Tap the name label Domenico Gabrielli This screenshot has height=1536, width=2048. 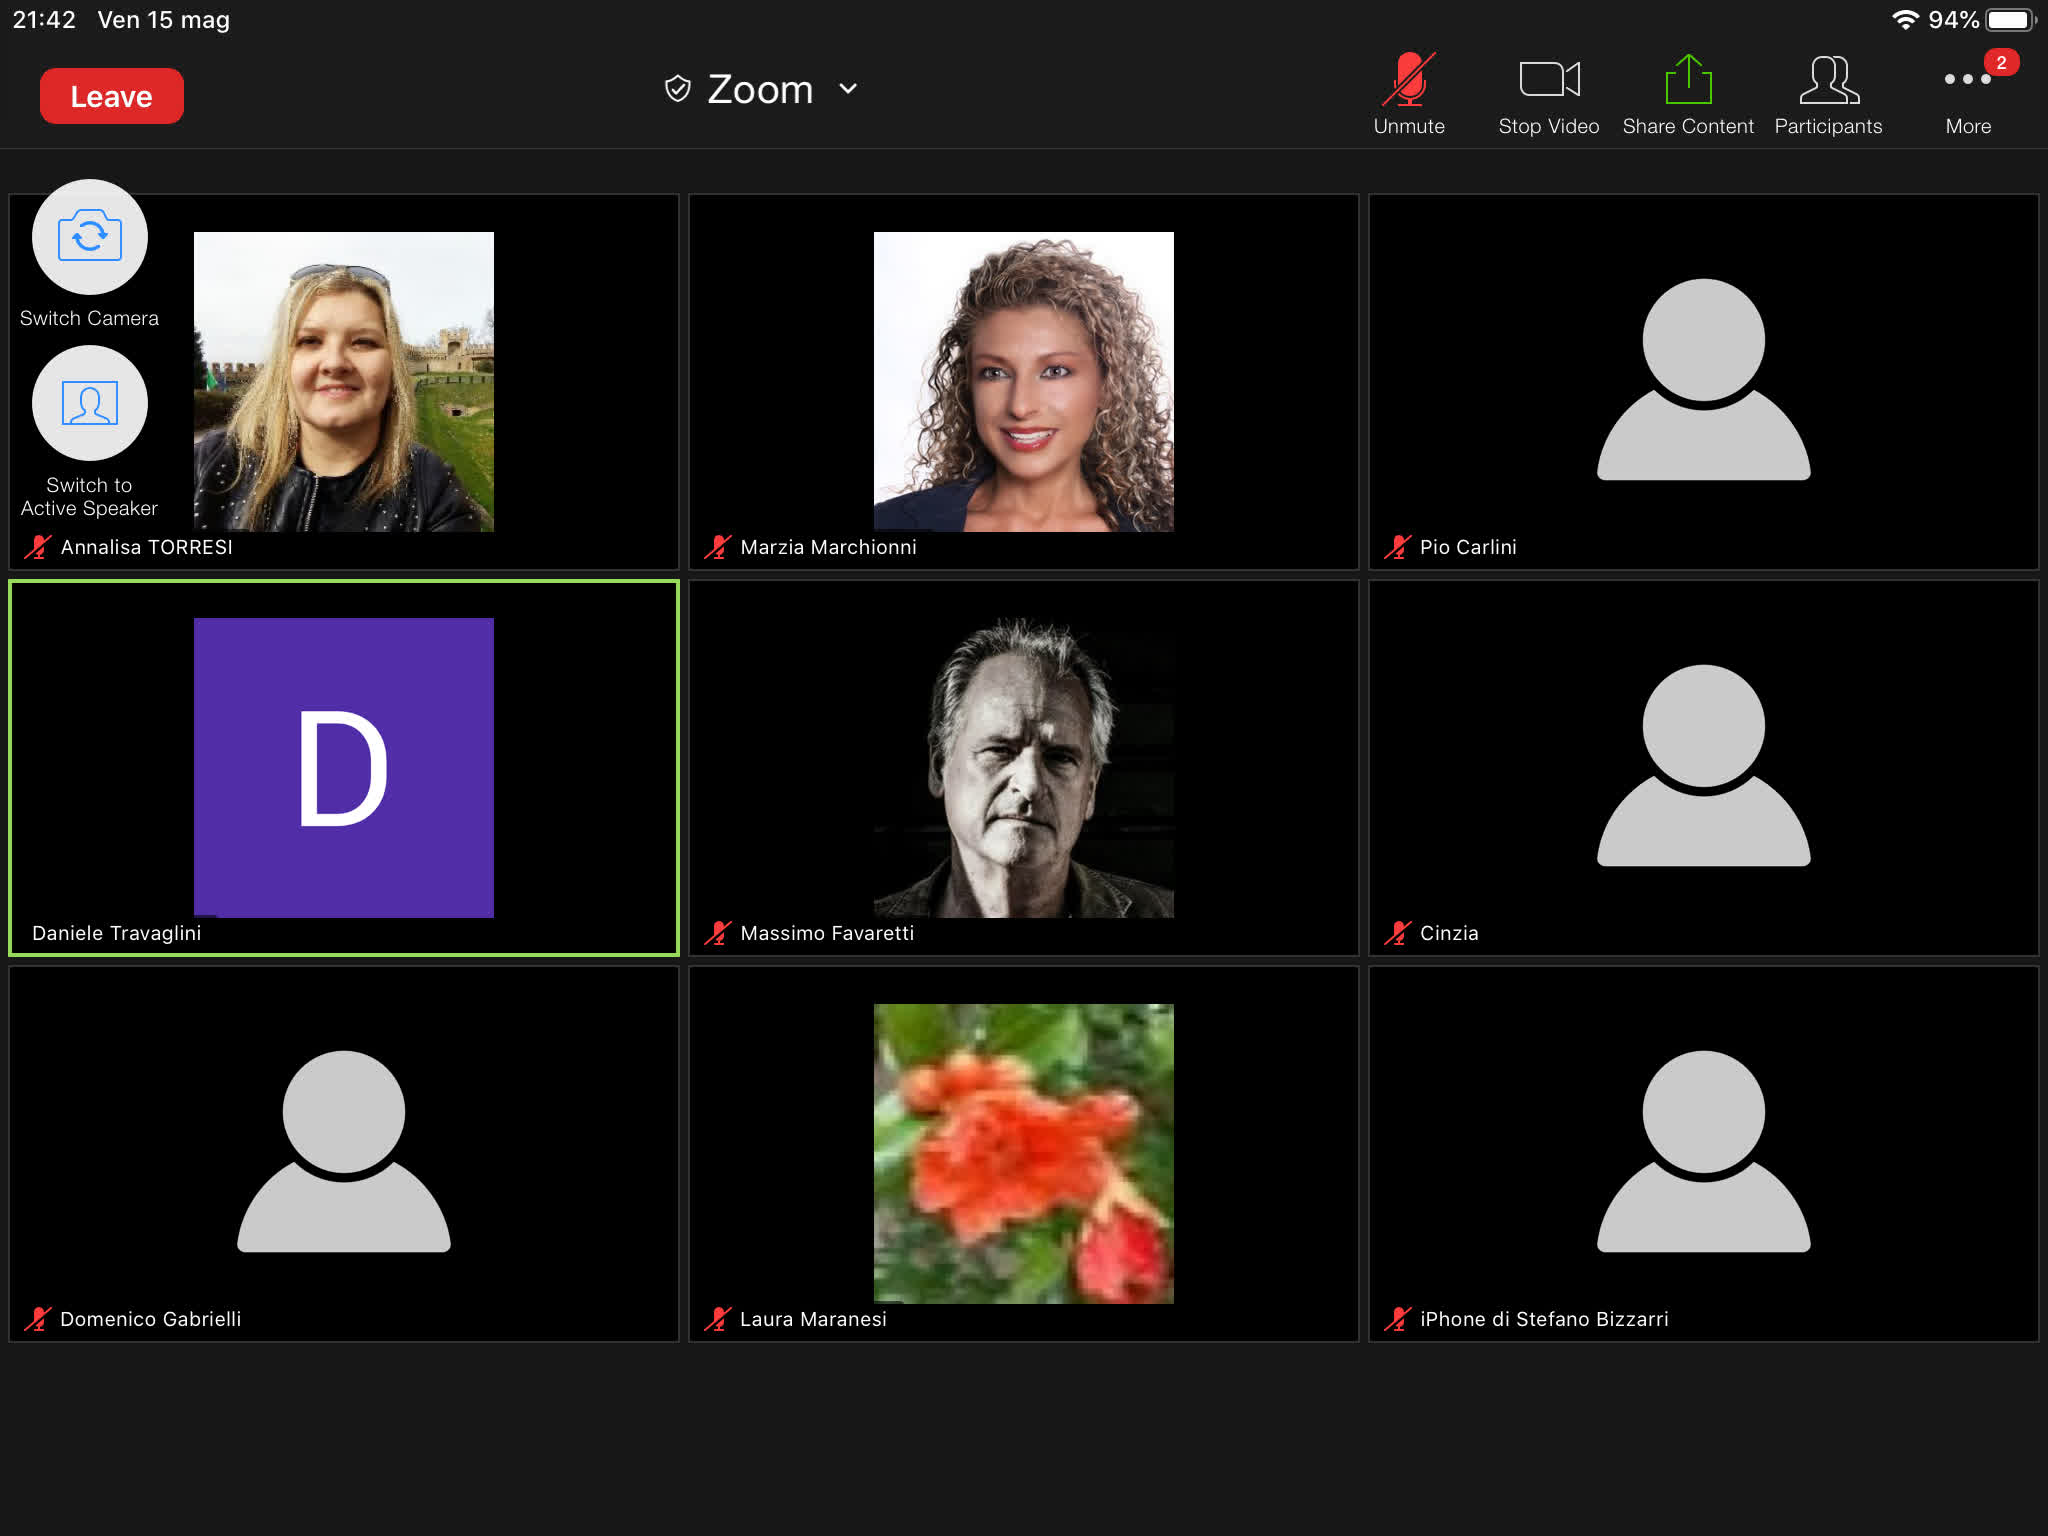tap(150, 1319)
